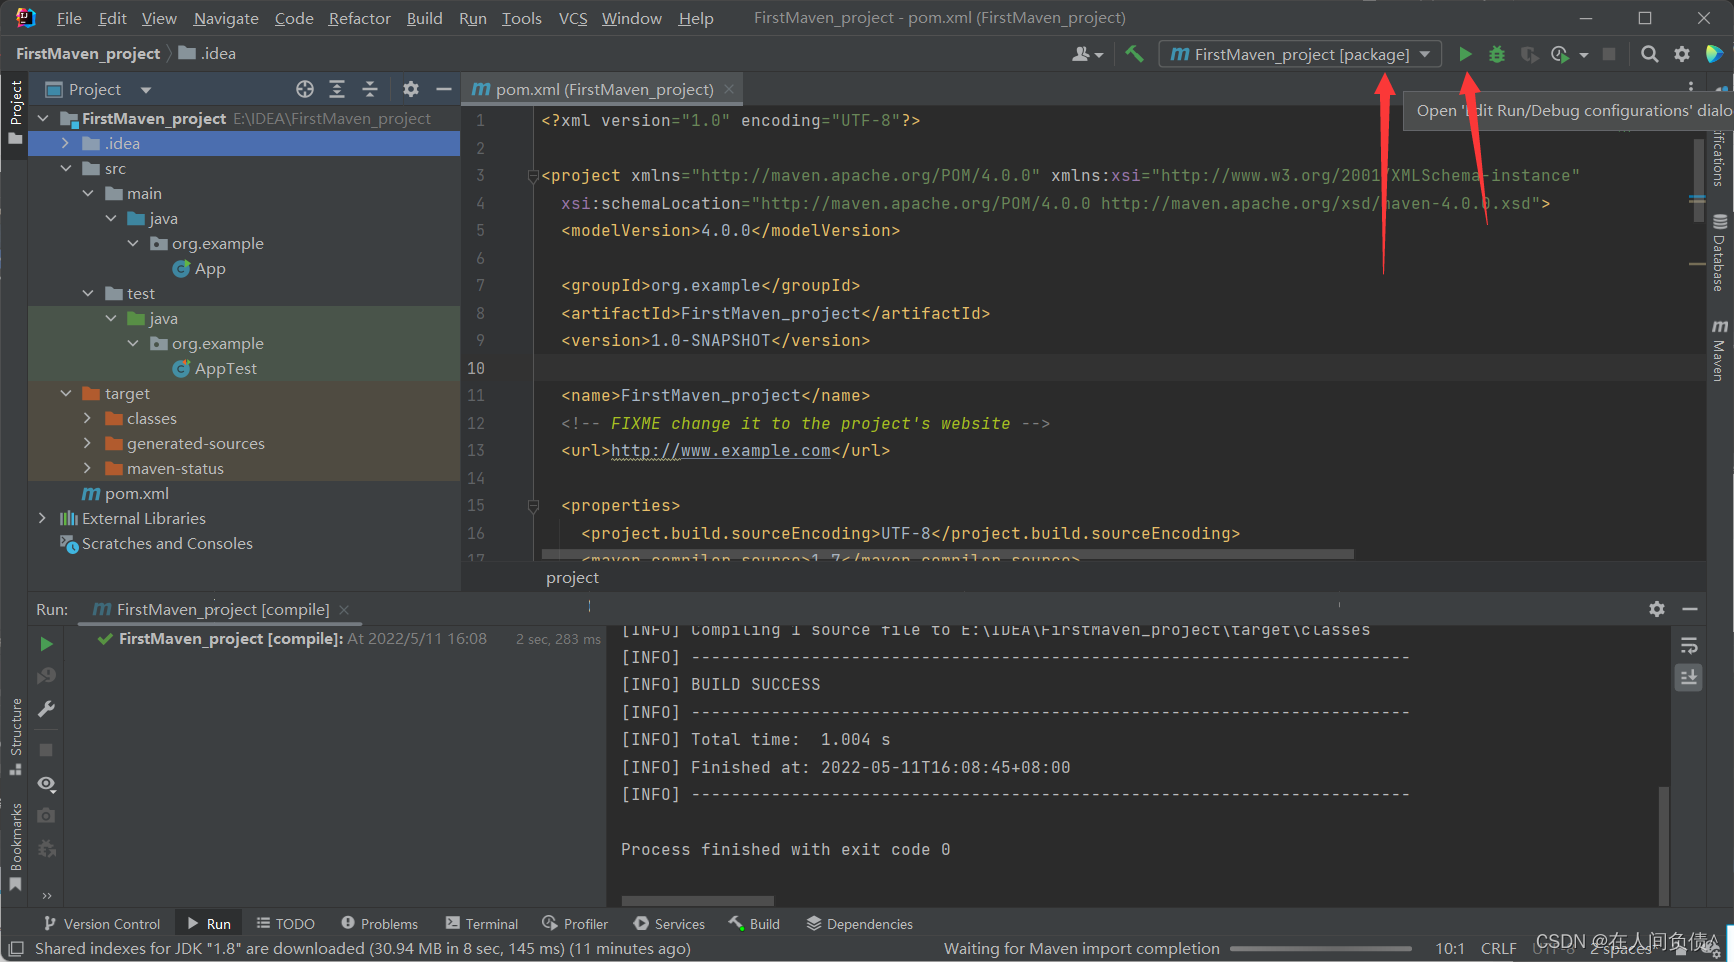The width and height of the screenshot is (1734, 962).
Task: Open the user account icon in the toolbar
Action: tap(1087, 54)
